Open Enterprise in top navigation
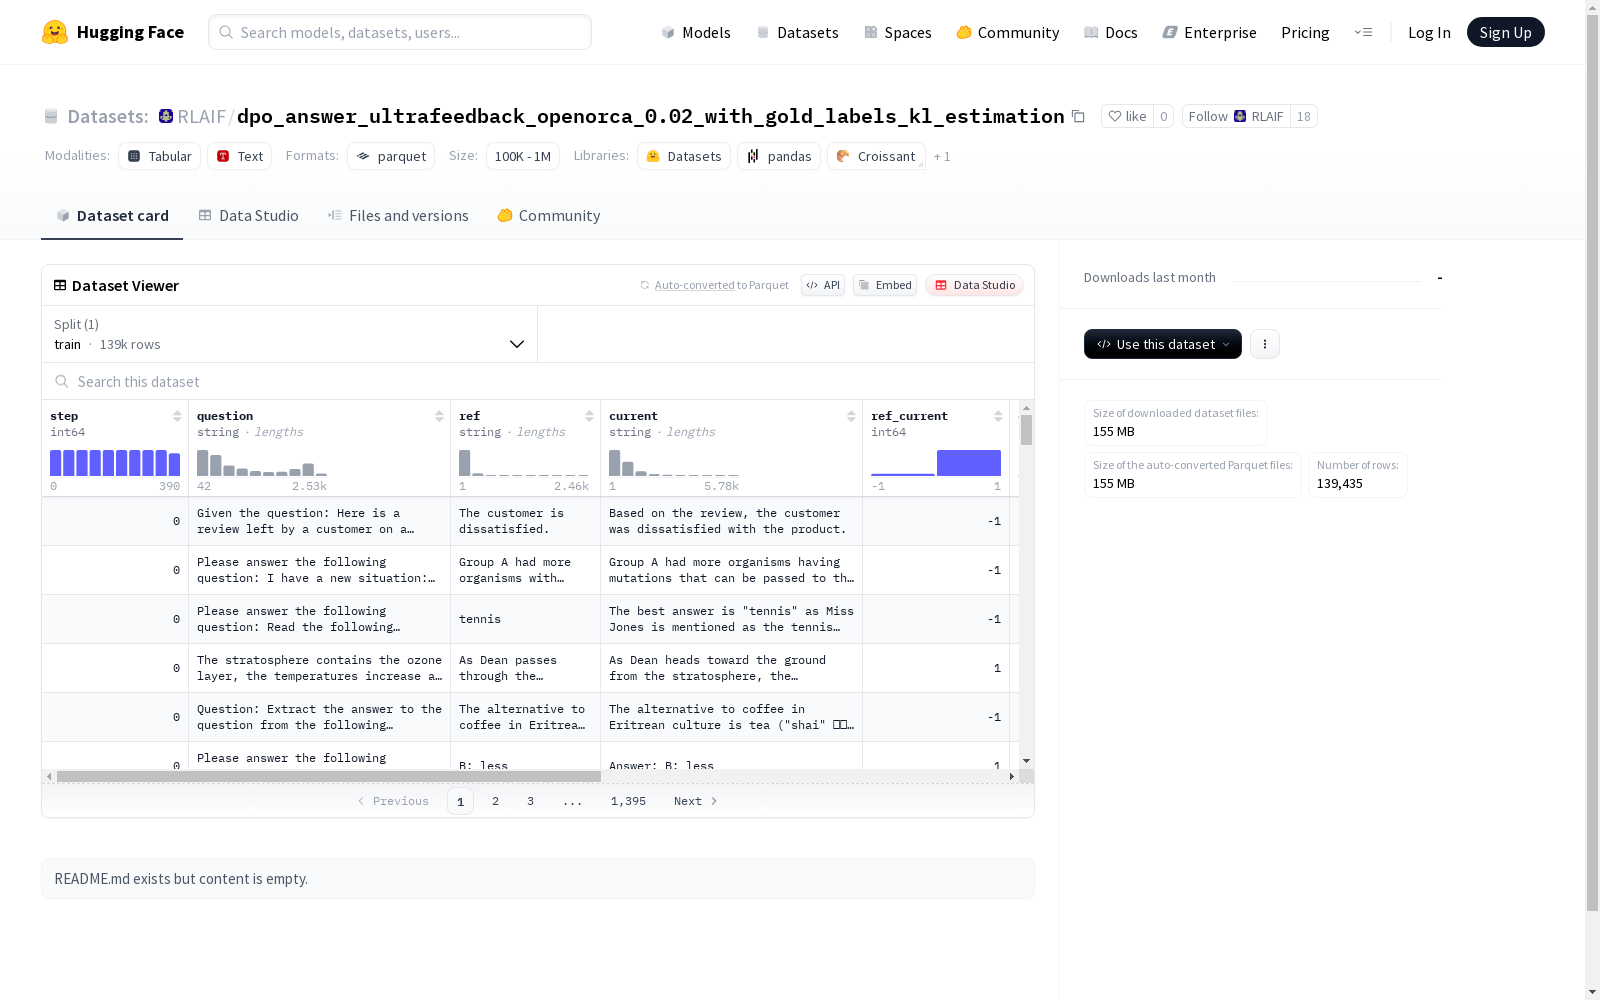 (1209, 32)
